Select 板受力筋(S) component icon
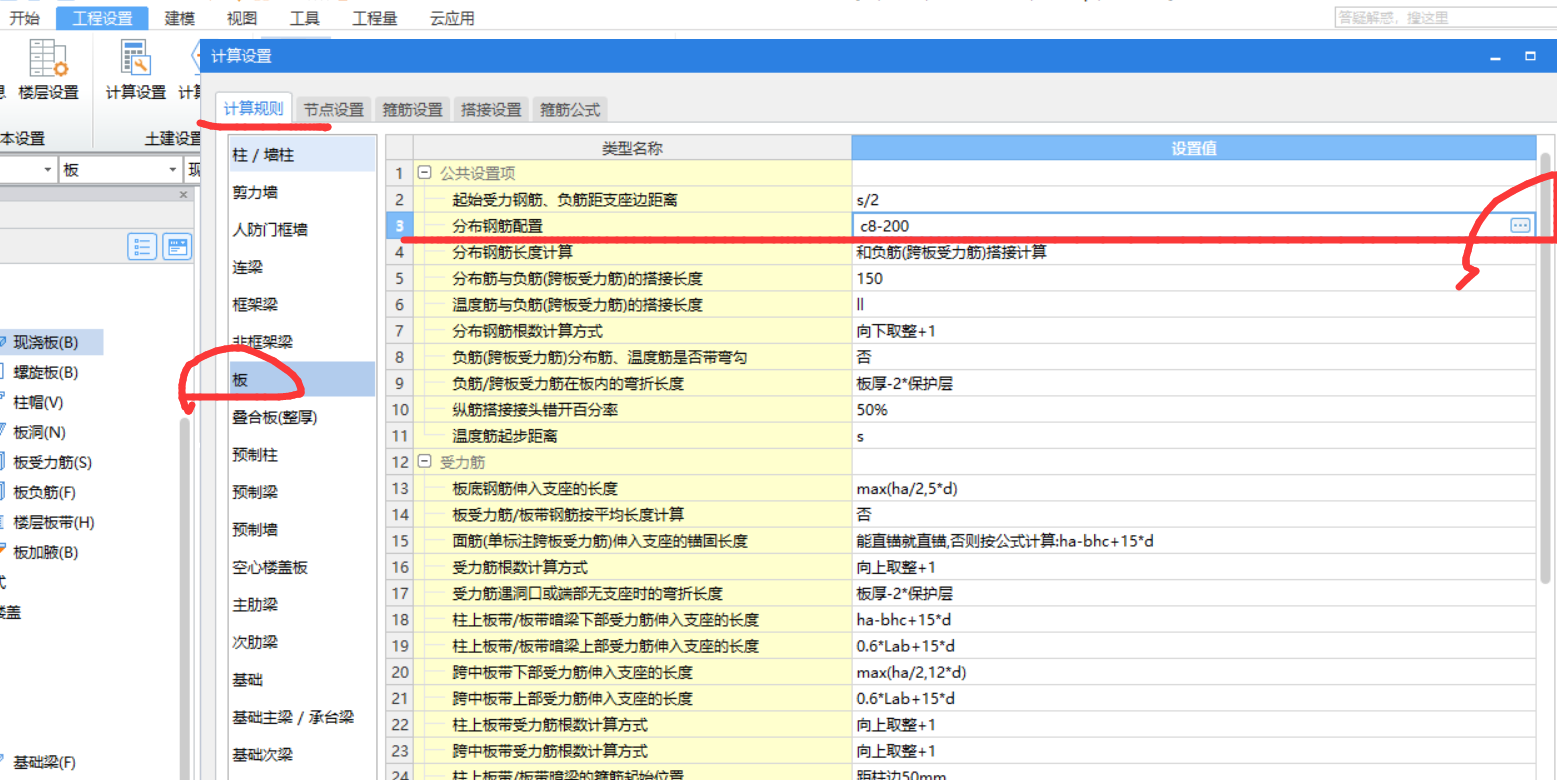This screenshot has width=1557, height=780. [x=3, y=462]
